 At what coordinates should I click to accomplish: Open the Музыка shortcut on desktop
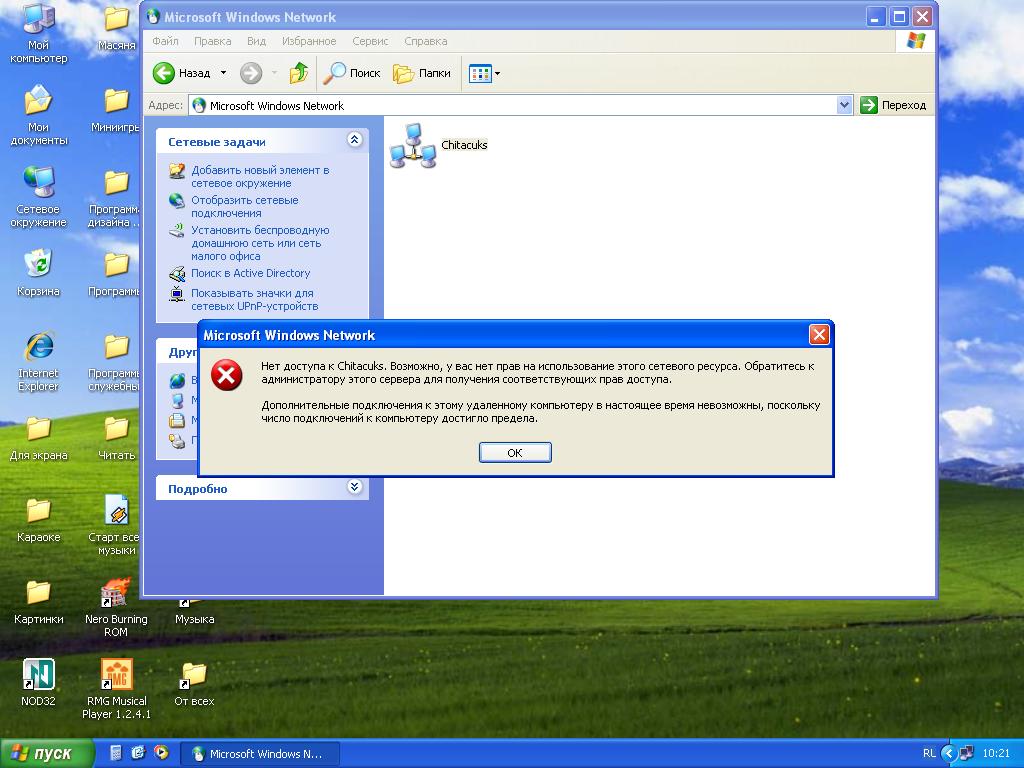tap(194, 611)
